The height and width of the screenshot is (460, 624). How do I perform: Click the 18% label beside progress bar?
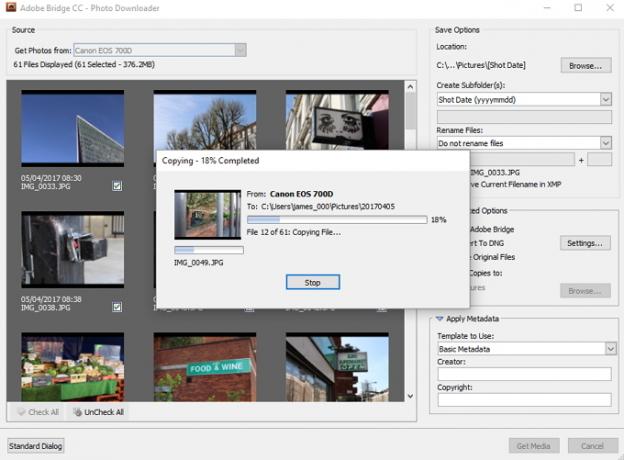[x=439, y=220]
